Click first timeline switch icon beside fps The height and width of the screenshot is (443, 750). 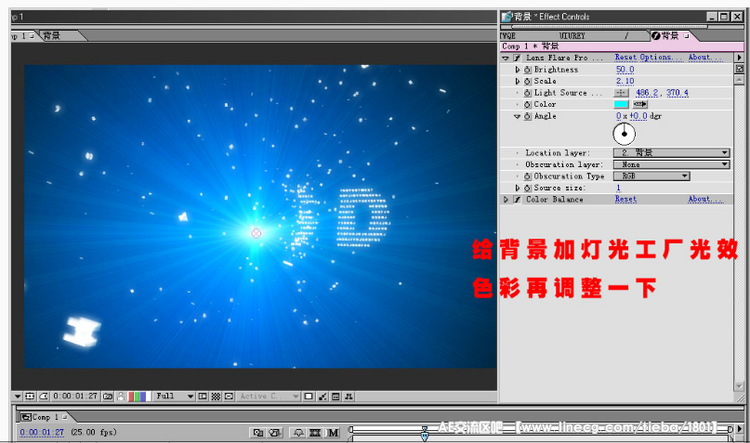[x=258, y=432]
